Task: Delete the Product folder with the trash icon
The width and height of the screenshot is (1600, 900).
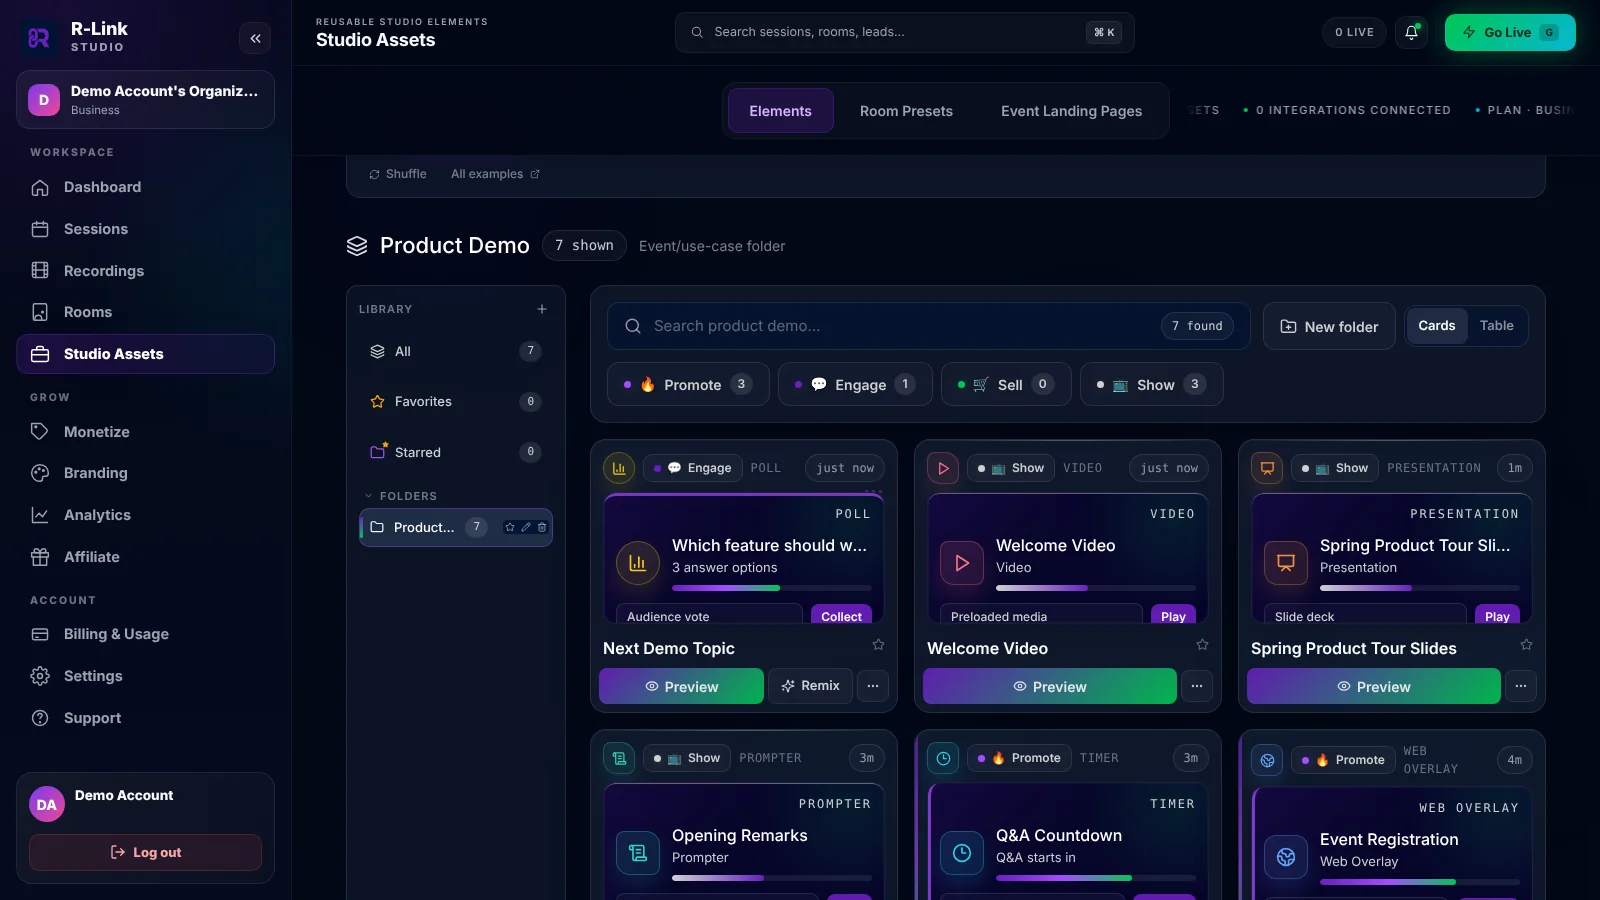Action: pyautogui.click(x=542, y=527)
